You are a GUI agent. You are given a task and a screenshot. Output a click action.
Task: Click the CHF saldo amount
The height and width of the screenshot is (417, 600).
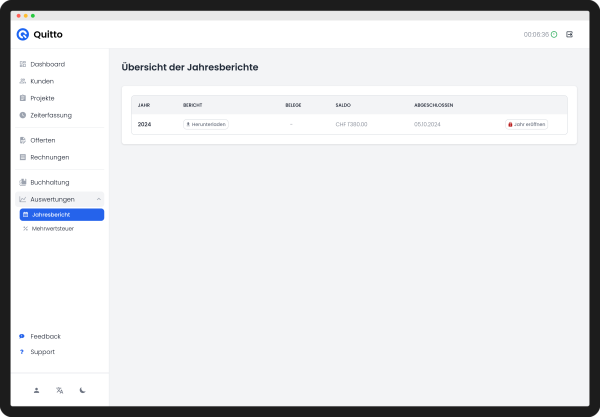coord(351,124)
